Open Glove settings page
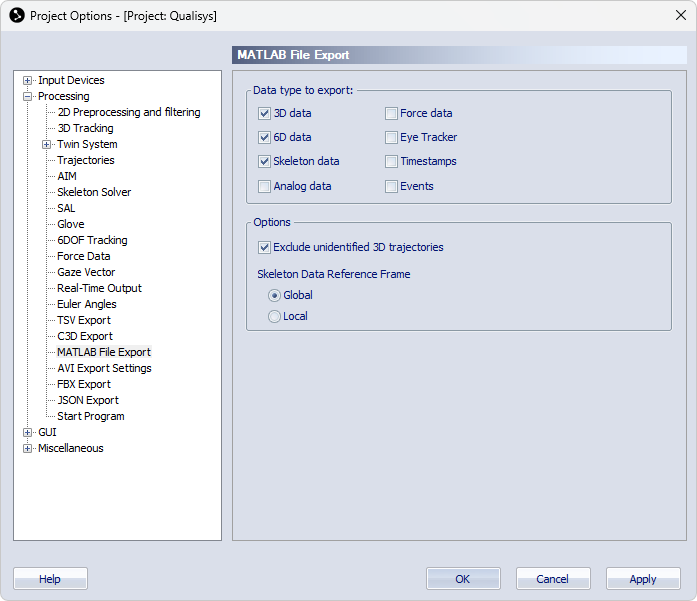Viewport: 697px width, 601px height. click(71, 224)
